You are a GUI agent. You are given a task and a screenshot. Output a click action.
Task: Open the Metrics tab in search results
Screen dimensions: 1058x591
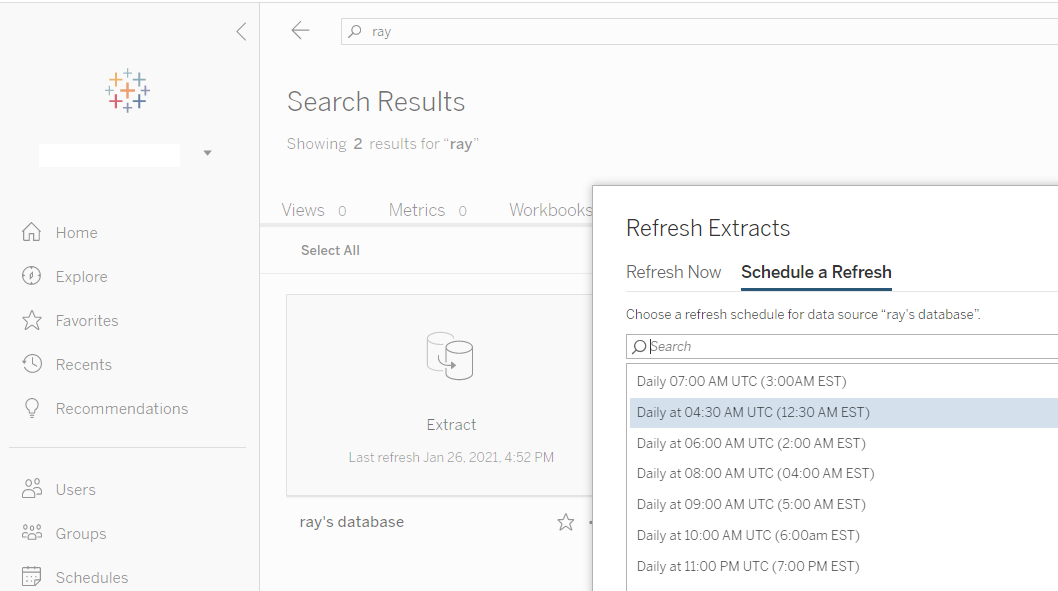[416, 210]
